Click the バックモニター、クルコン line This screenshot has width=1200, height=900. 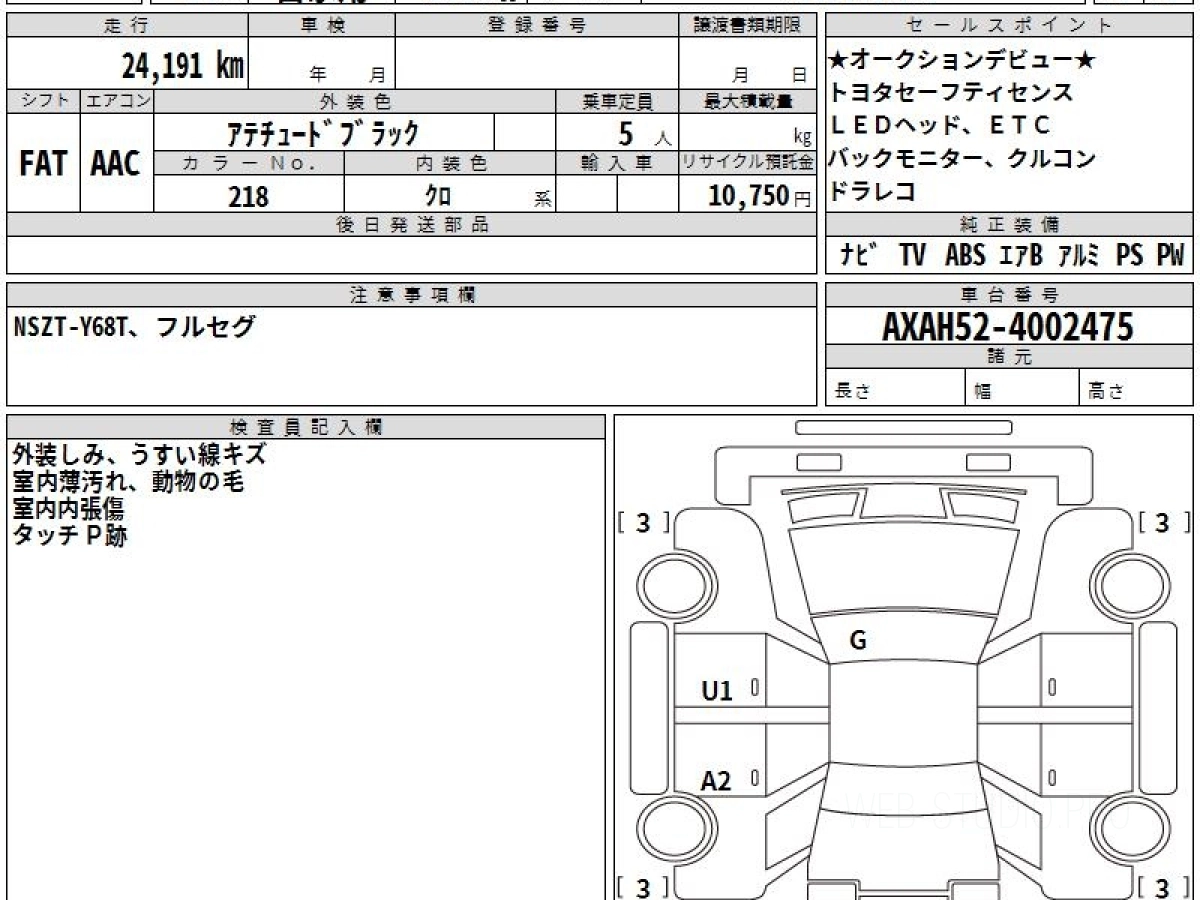coord(963,158)
